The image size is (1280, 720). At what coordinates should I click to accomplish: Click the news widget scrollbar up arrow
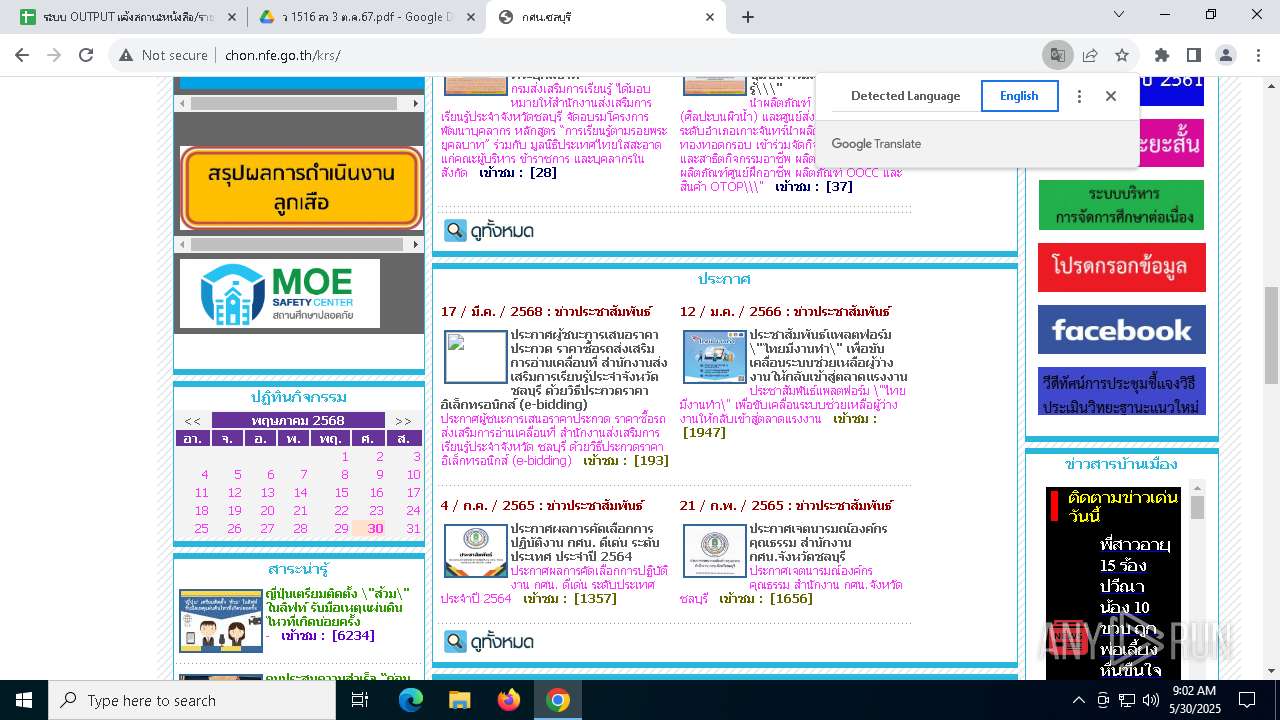(x=1197, y=487)
